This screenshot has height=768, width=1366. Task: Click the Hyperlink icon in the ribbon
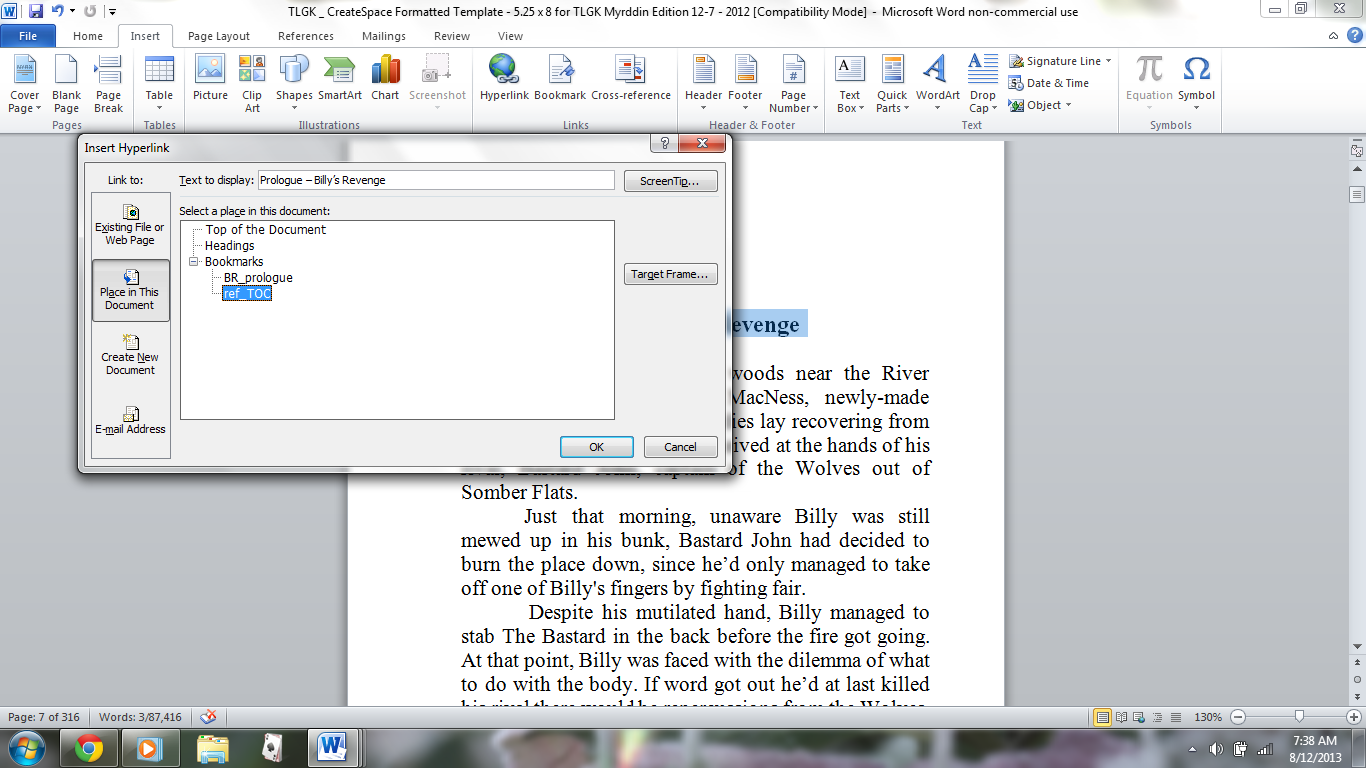point(503,78)
